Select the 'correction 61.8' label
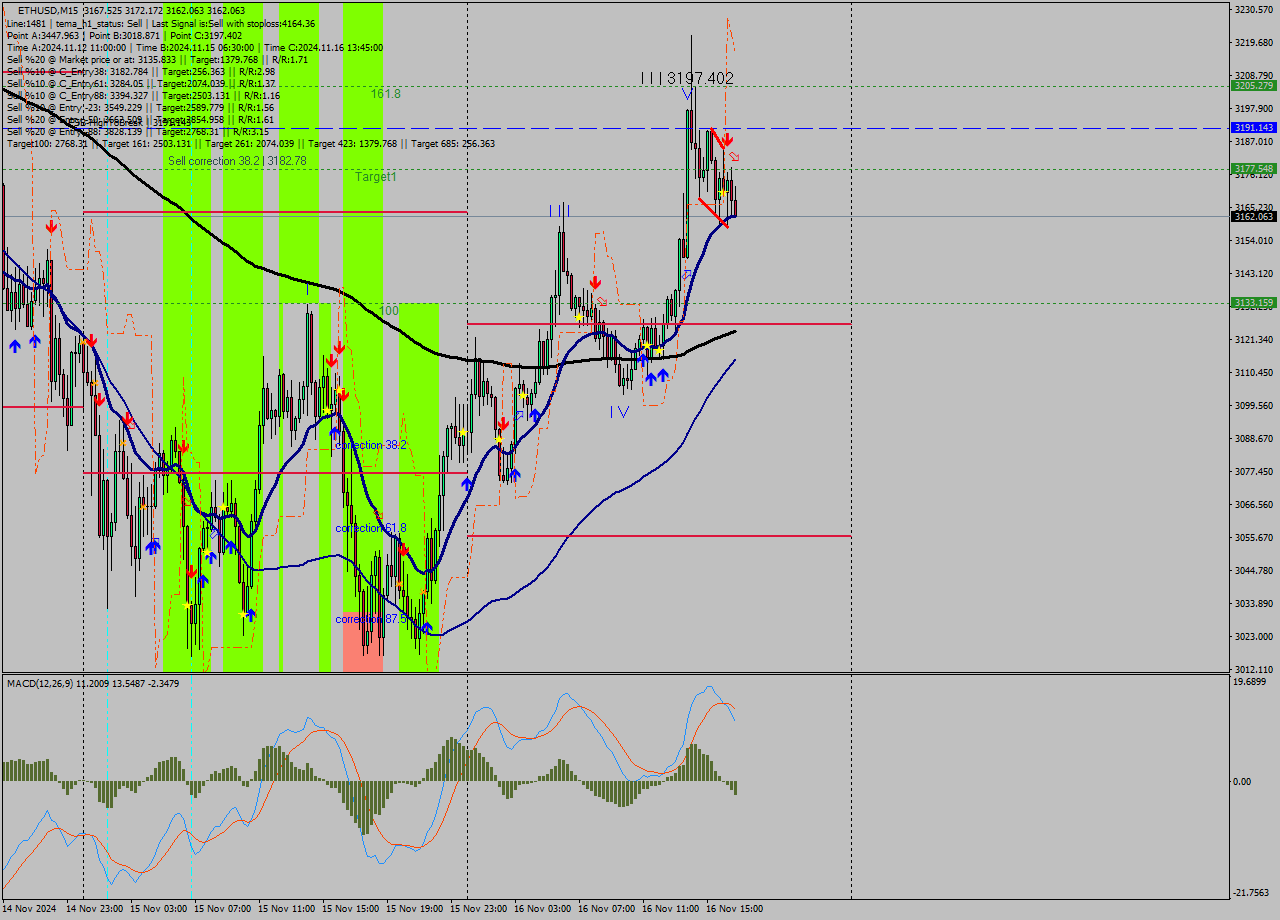Screen dimensions: 1280x920 [371, 528]
